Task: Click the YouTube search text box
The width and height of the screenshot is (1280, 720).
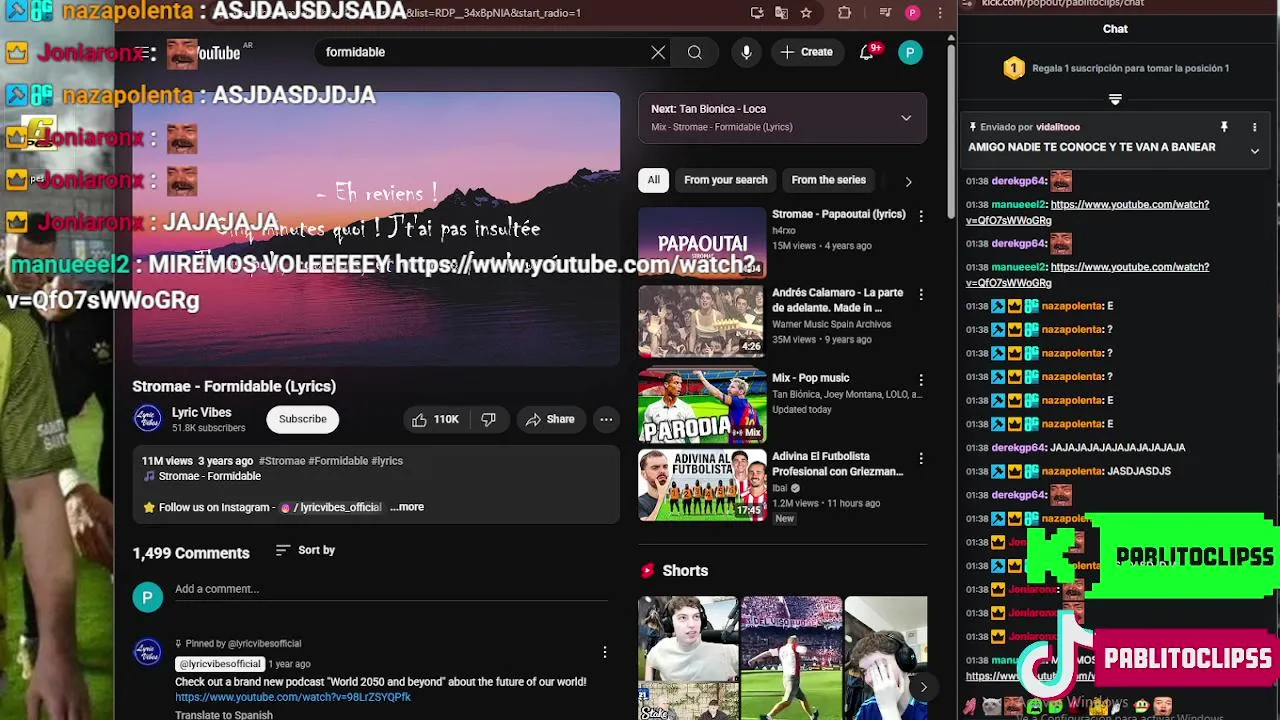Action: (x=480, y=52)
